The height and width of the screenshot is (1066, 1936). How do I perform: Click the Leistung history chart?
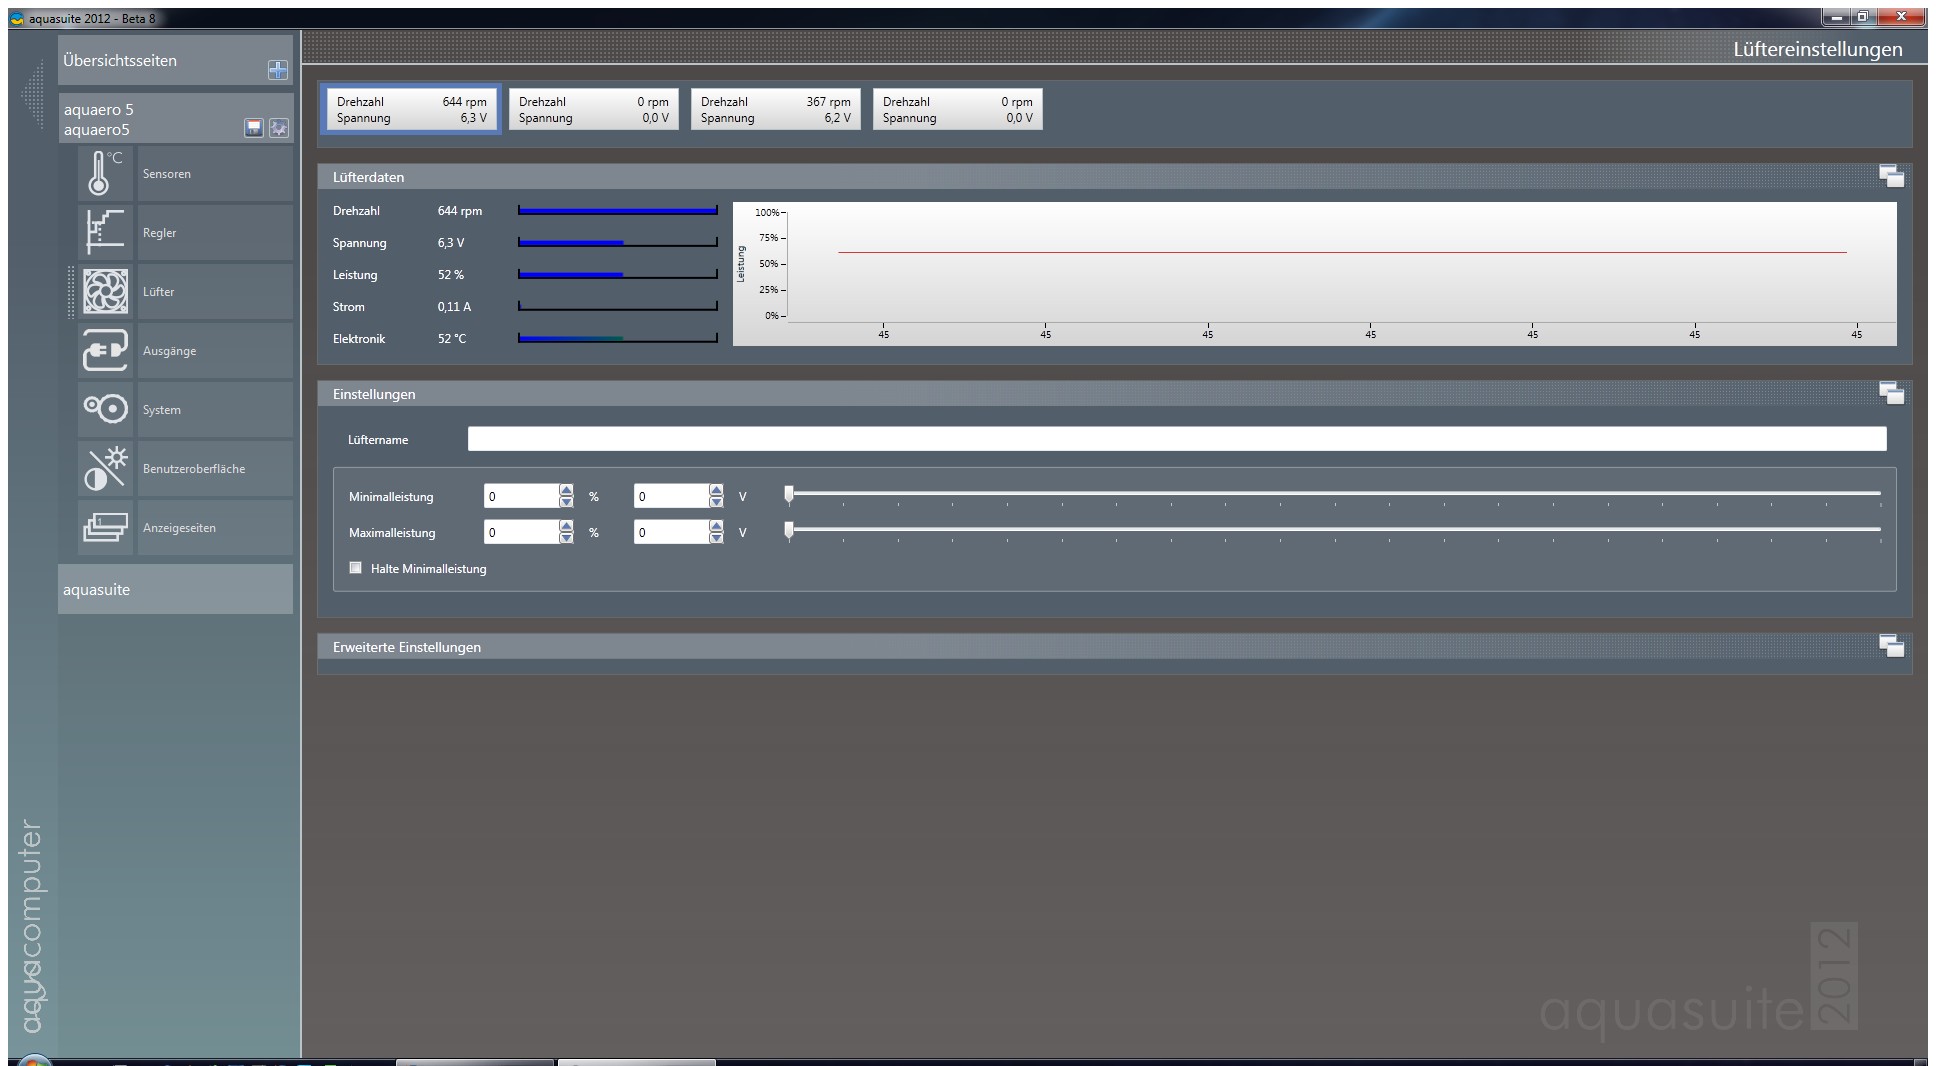[1314, 274]
